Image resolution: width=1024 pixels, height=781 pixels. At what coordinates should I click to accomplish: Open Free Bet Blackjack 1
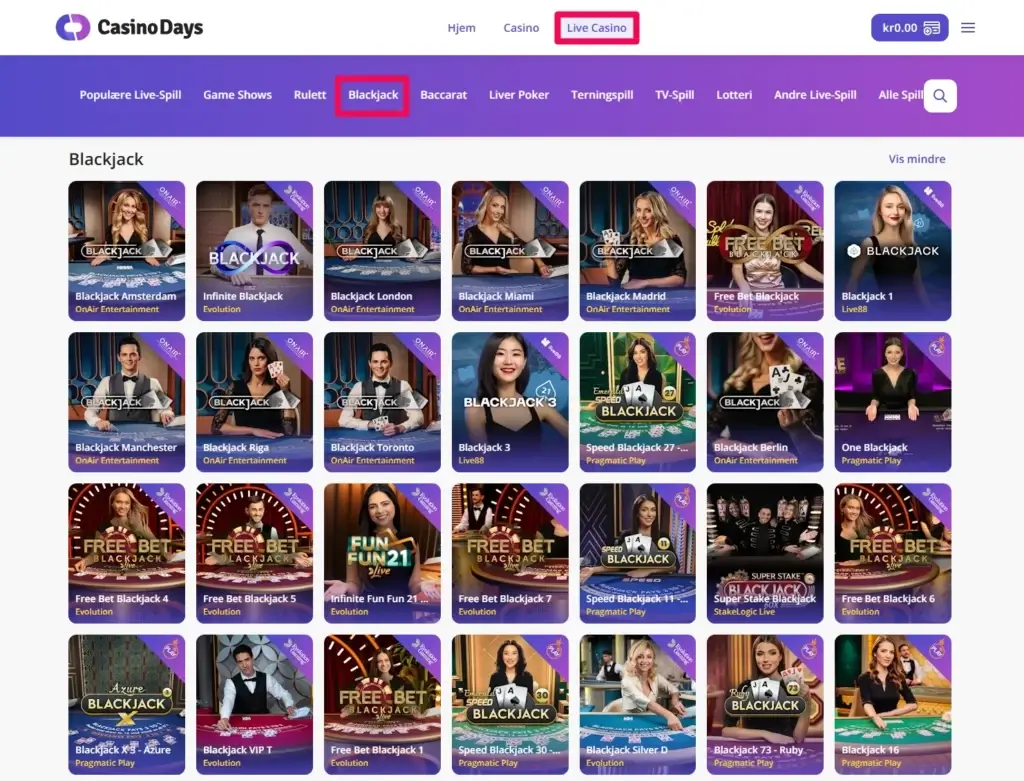382,705
